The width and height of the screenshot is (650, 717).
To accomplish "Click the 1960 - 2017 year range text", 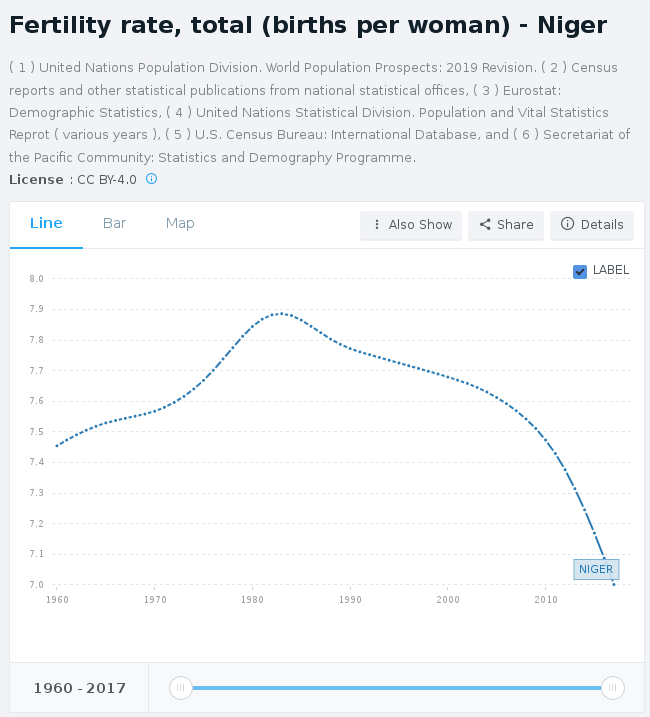I will coord(79,688).
